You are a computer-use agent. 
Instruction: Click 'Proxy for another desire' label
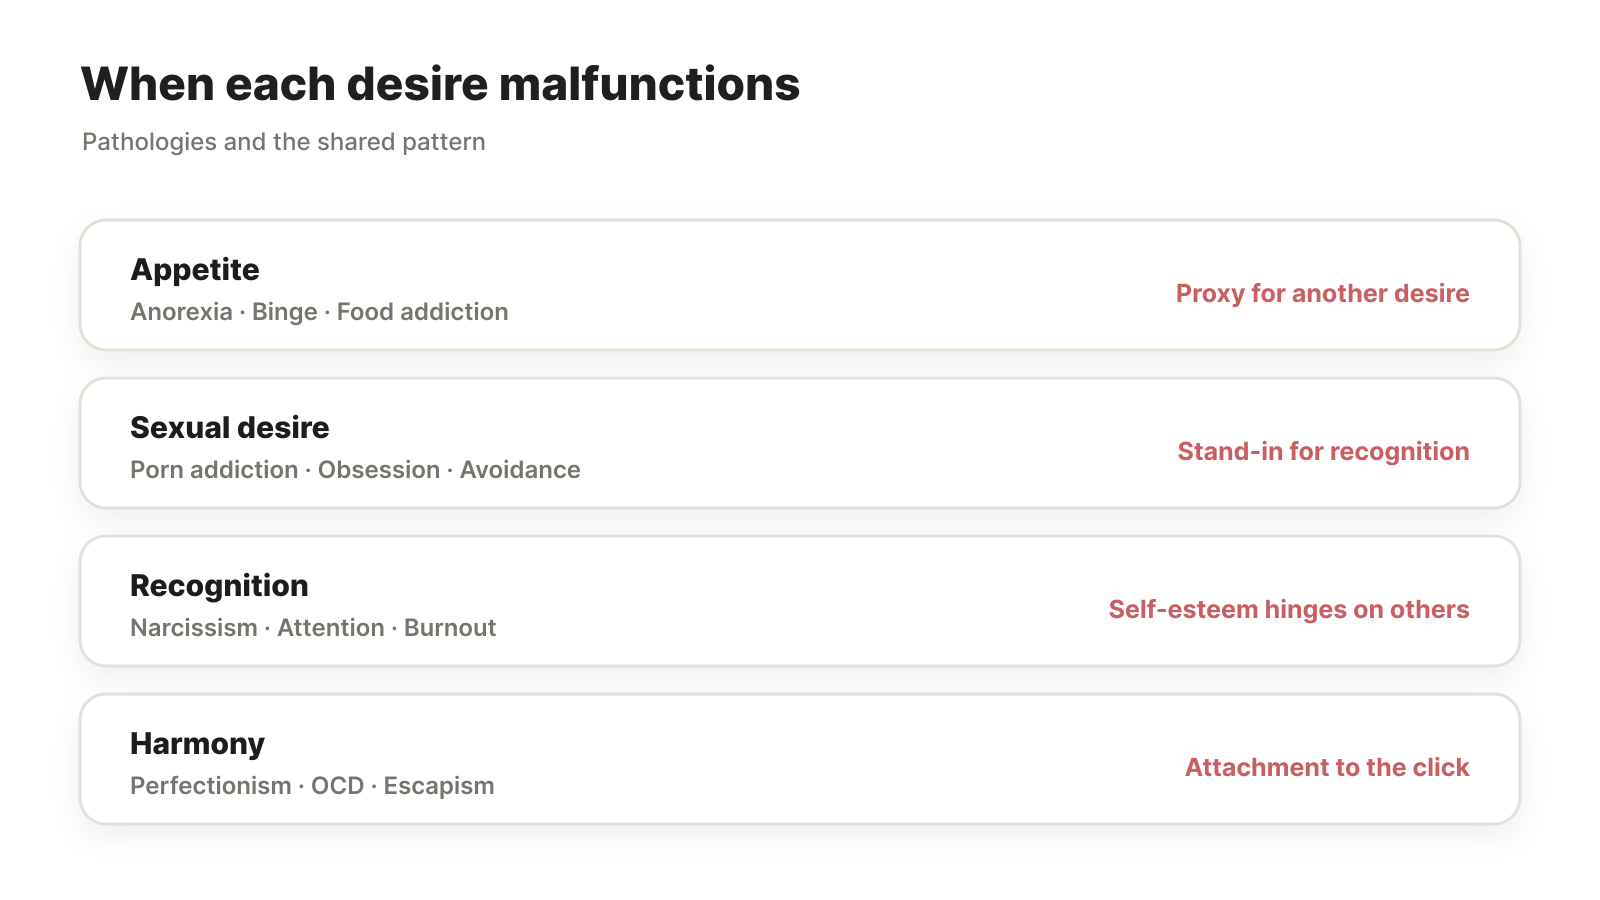(x=1322, y=293)
